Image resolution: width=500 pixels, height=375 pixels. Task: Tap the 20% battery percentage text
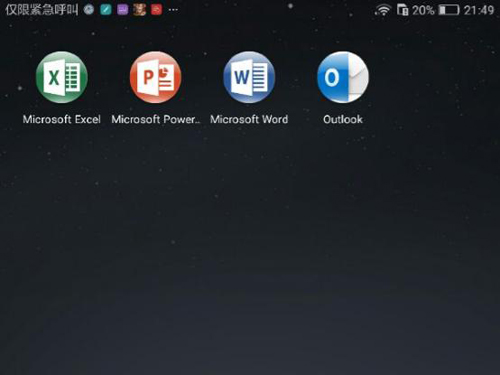pos(423,10)
